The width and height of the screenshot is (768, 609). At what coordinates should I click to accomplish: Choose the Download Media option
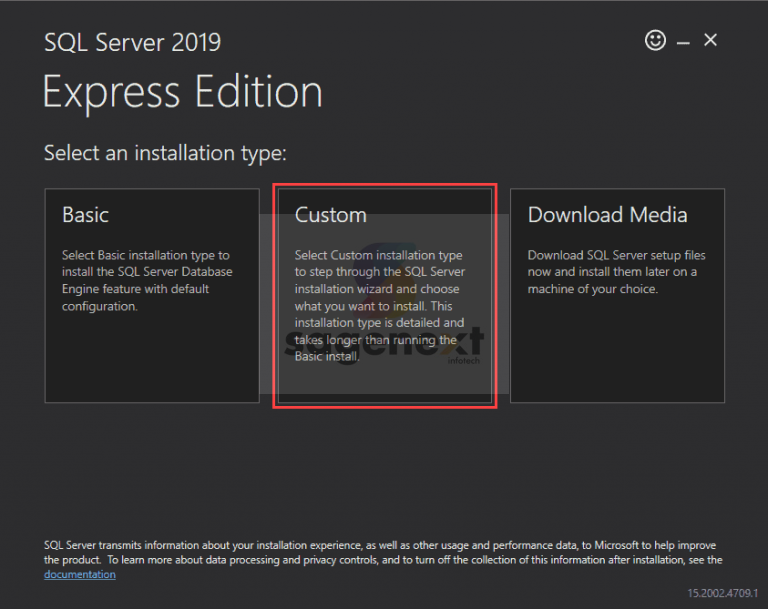[617, 295]
